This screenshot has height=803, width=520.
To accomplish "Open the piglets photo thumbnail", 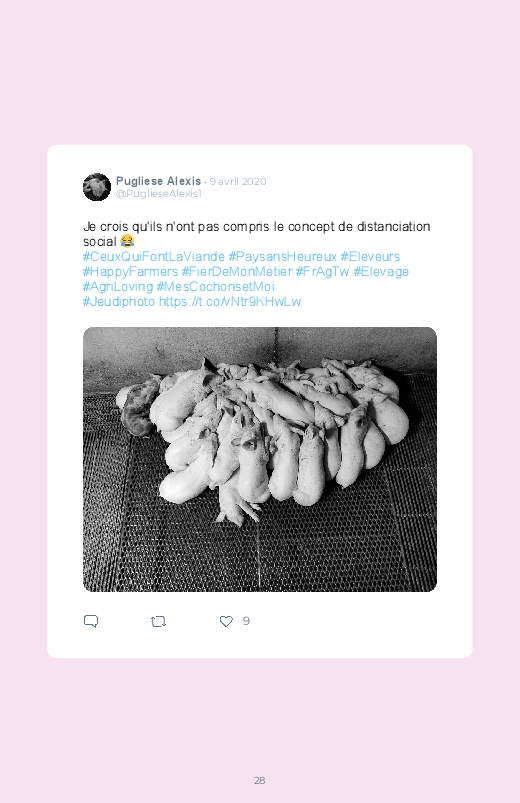I will (260, 459).
